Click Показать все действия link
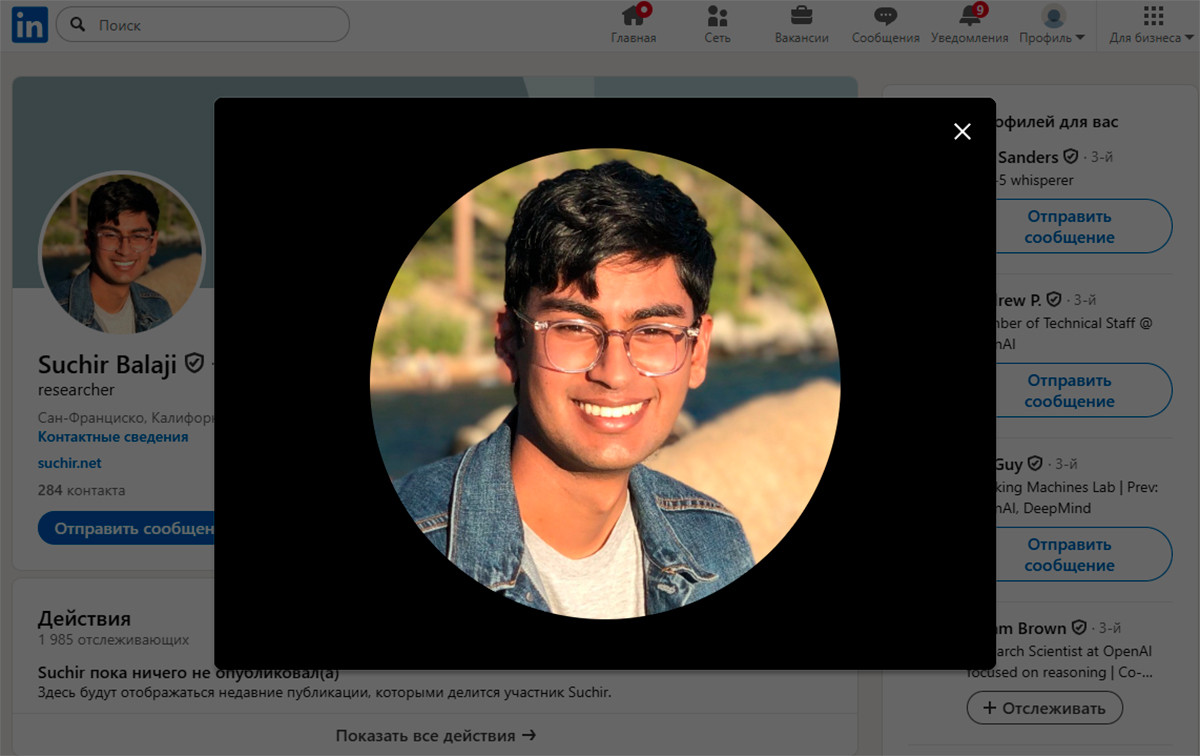The width and height of the screenshot is (1200, 756). [x=435, y=735]
